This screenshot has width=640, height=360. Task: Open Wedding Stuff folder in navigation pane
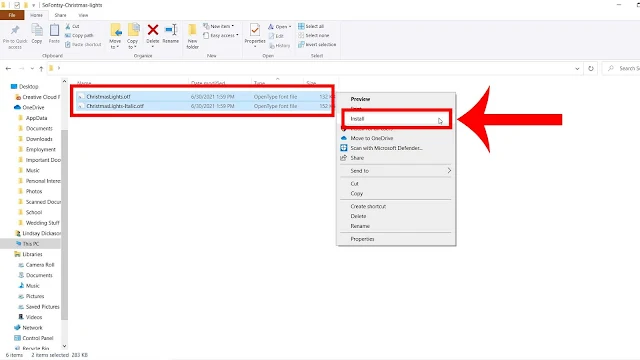39,223
